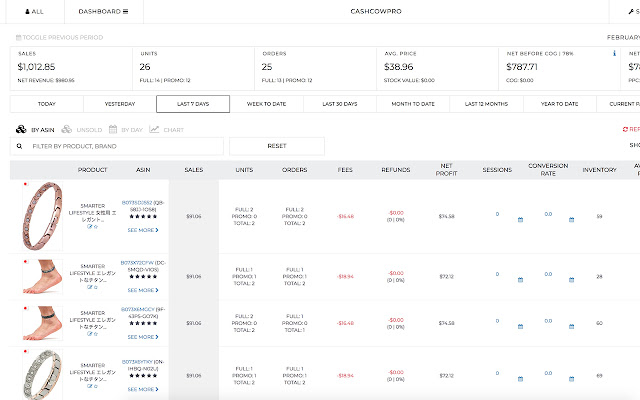Sort by Refunds column header
This screenshot has height=400, width=640.
pyautogui.click(x=396, y=170)
